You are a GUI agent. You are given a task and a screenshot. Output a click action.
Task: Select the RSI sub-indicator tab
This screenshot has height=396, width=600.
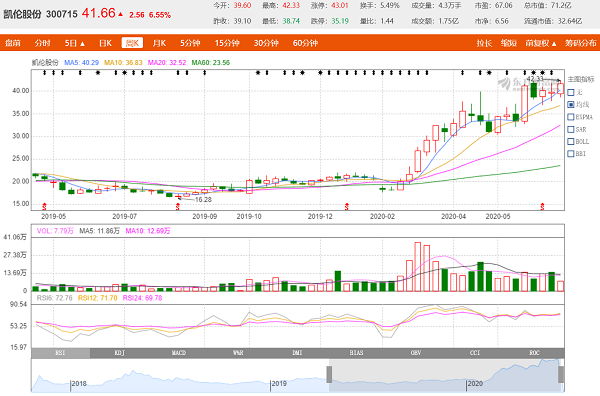[60, 353]
